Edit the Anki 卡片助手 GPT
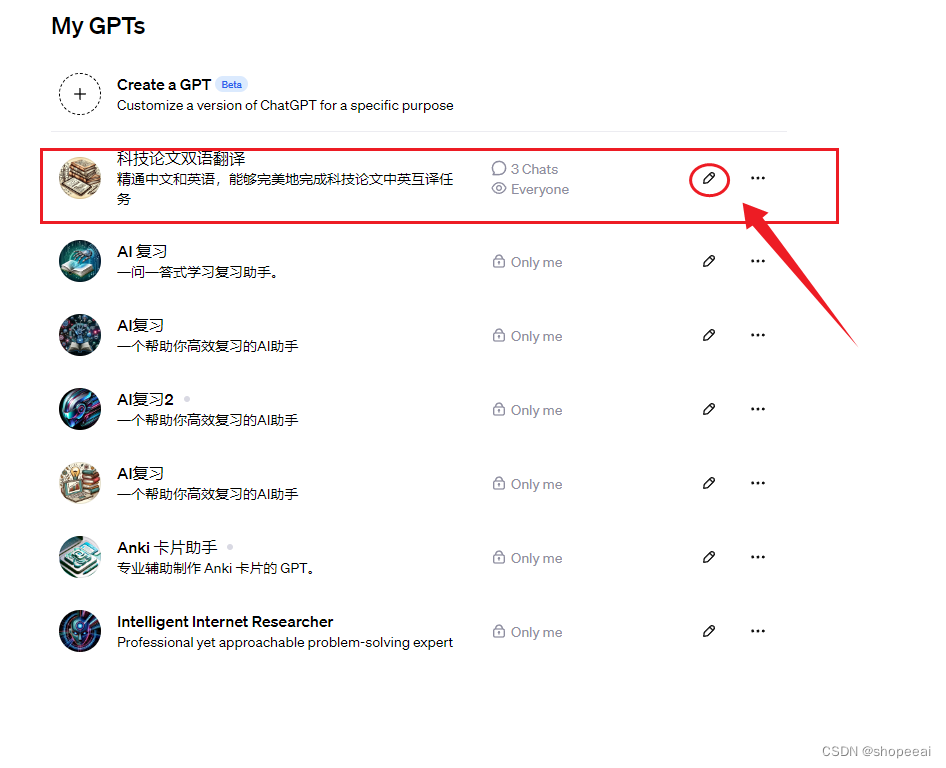Screen dimensions: 946x768 709,557
